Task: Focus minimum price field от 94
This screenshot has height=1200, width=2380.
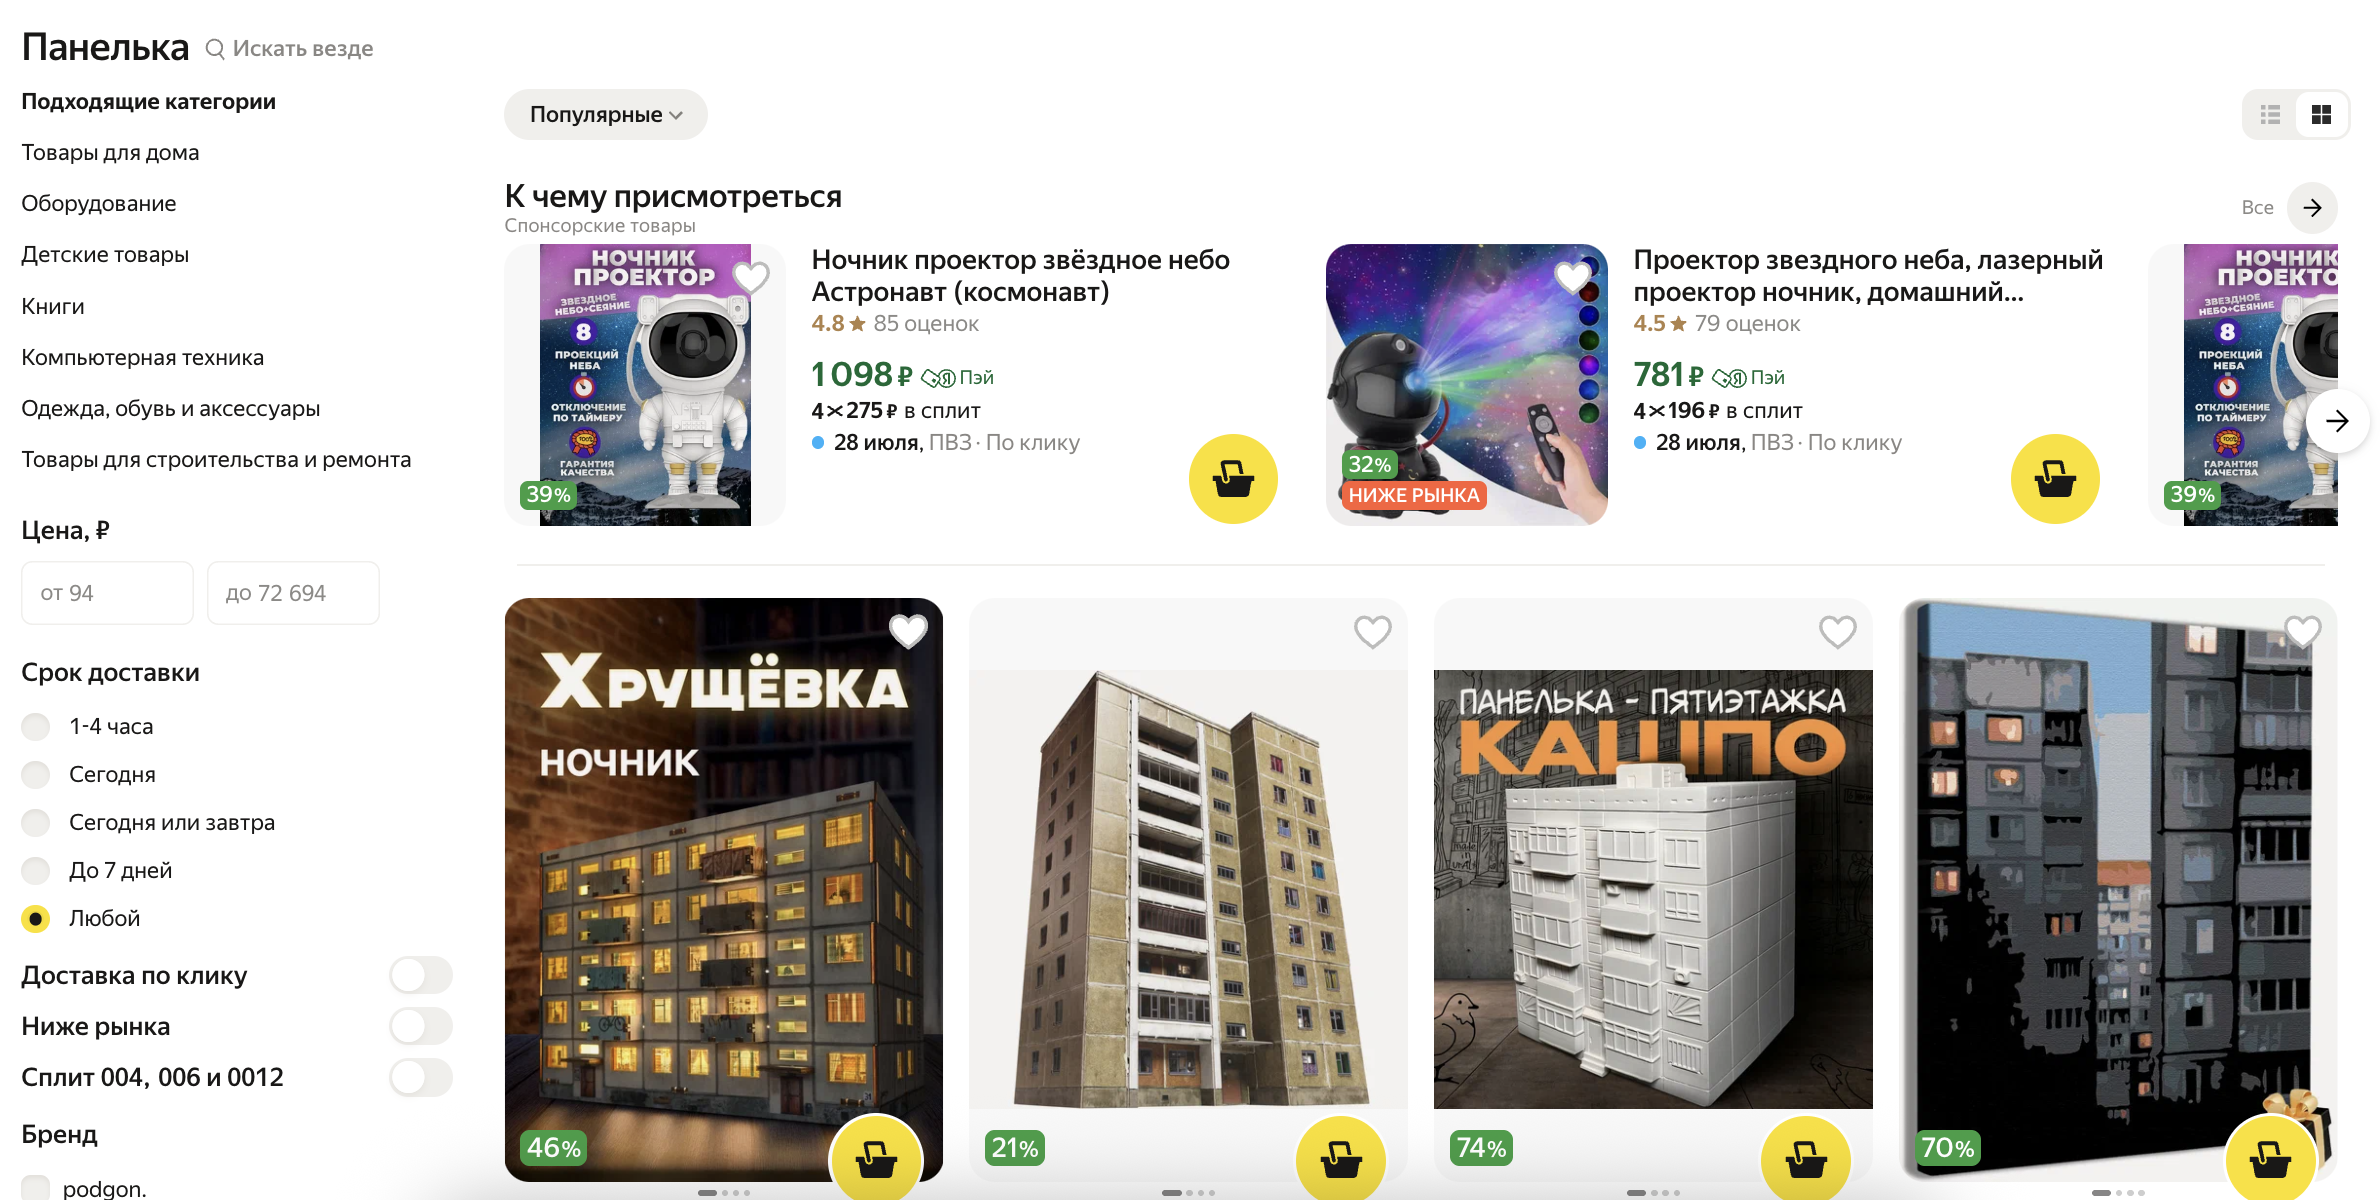Action: coord(107,593)
